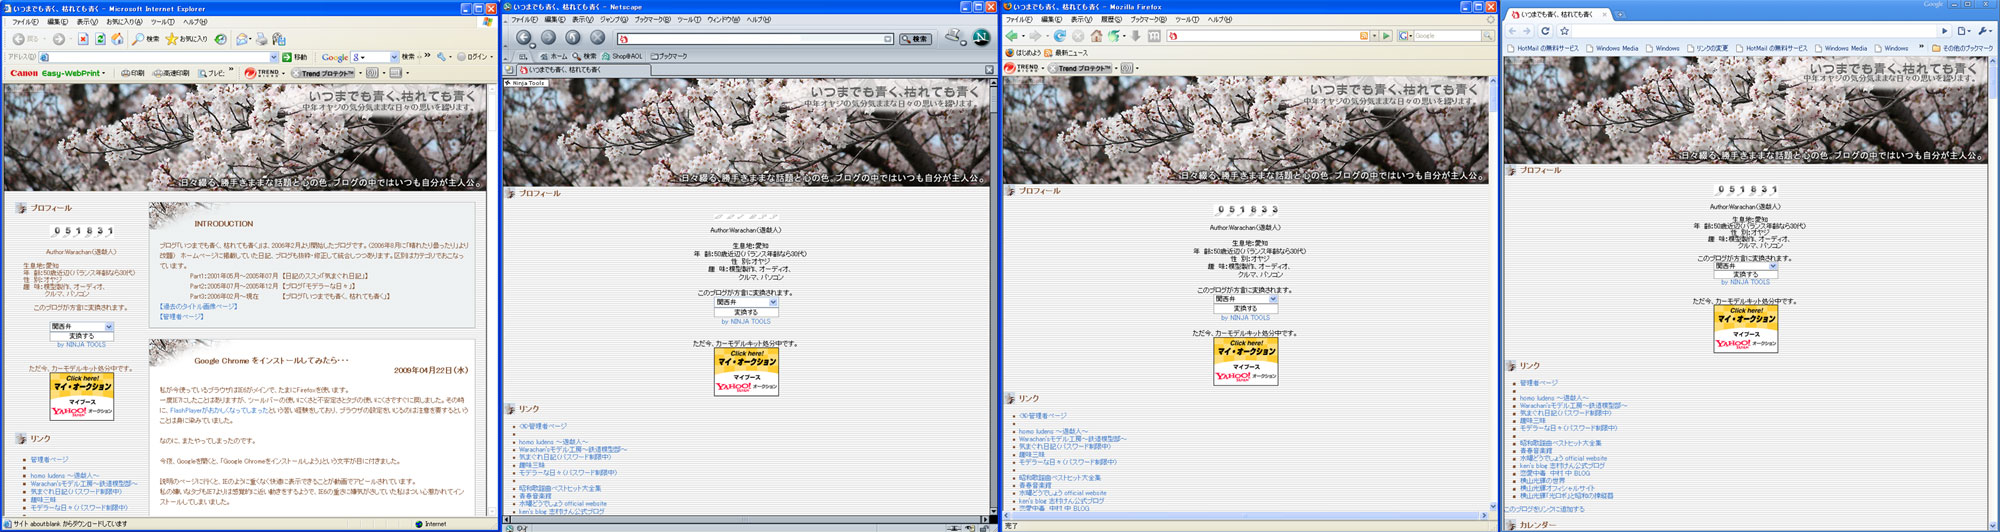Open Internet Explorer's History icon
The height and width of the screenshot is (532, 2000).
(220, 39)
